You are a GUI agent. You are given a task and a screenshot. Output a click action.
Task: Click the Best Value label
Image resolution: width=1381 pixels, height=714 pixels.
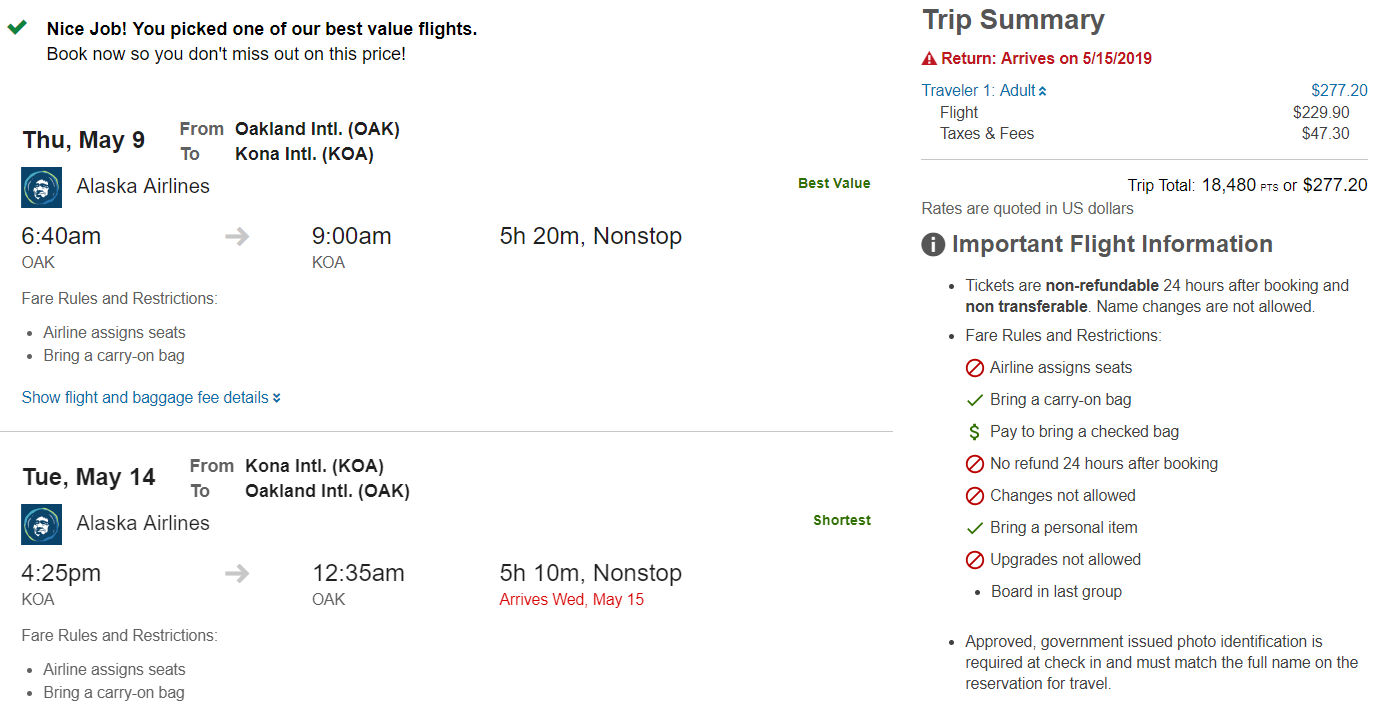[834, 184]
